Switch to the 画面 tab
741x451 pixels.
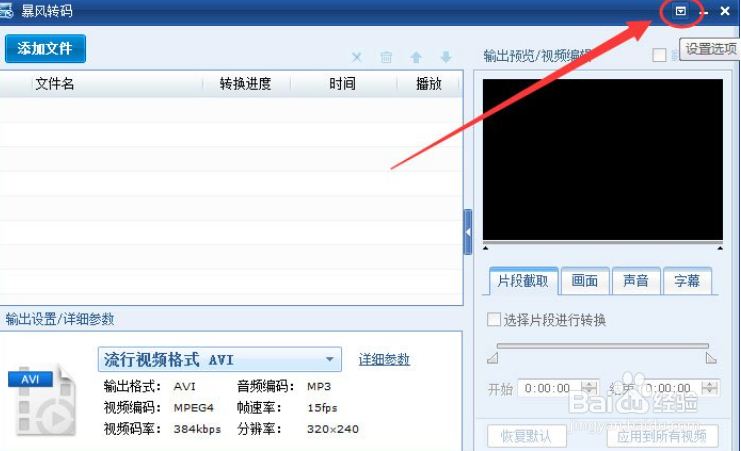[585, 281]
